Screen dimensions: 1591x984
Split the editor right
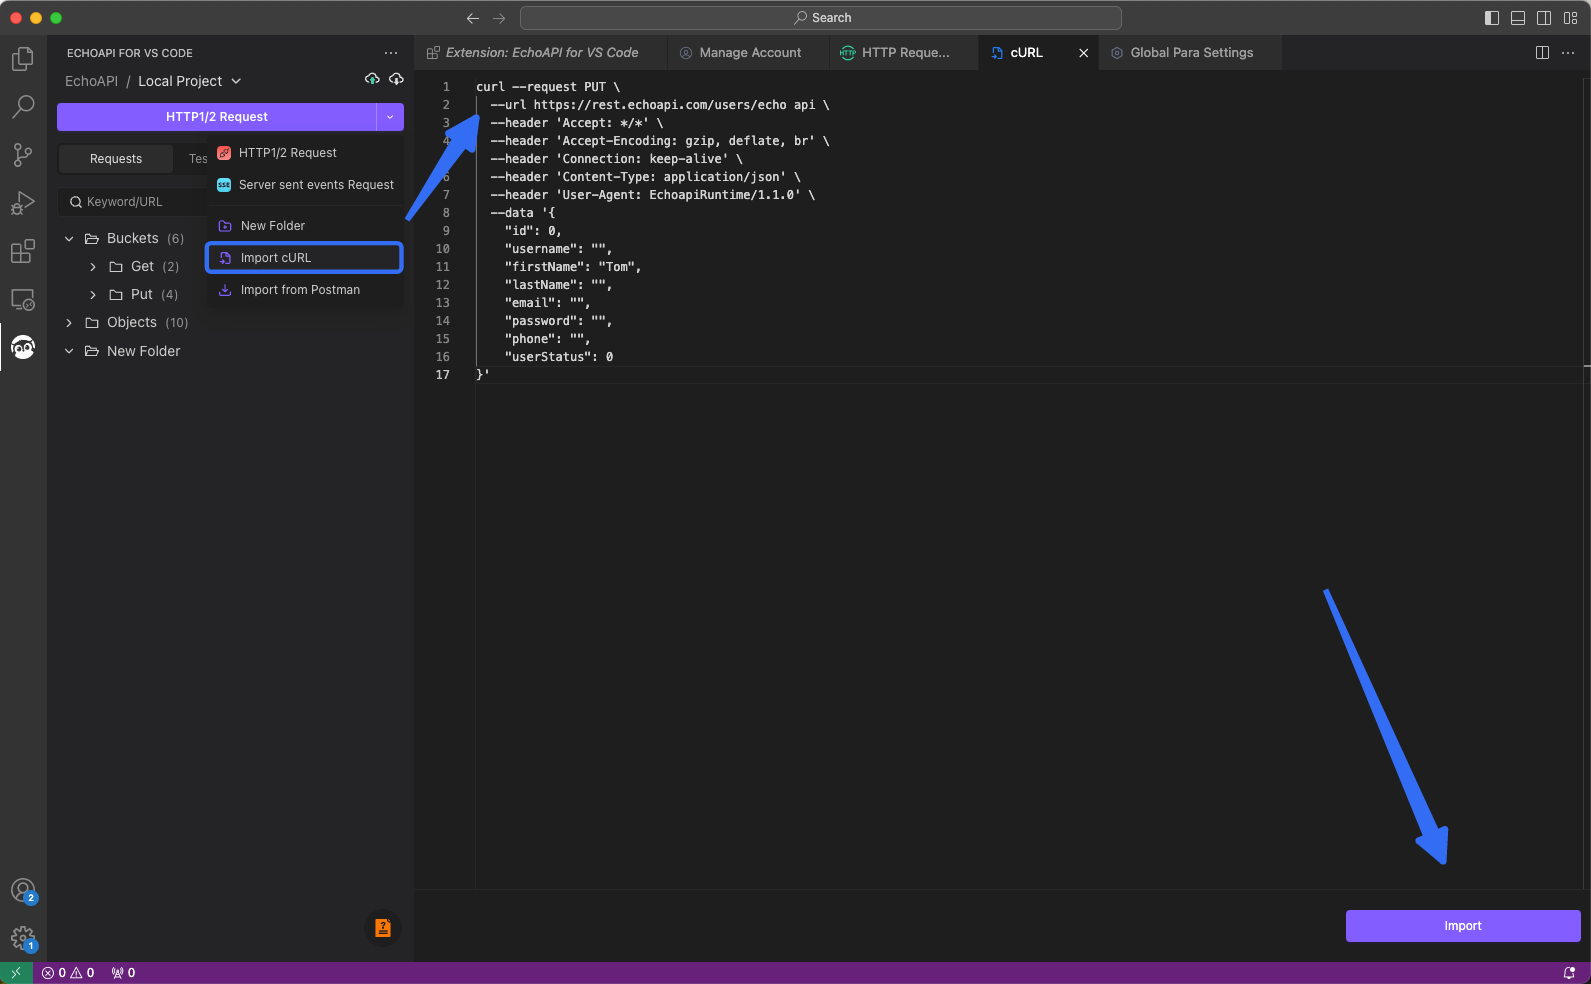(1542, 53)
